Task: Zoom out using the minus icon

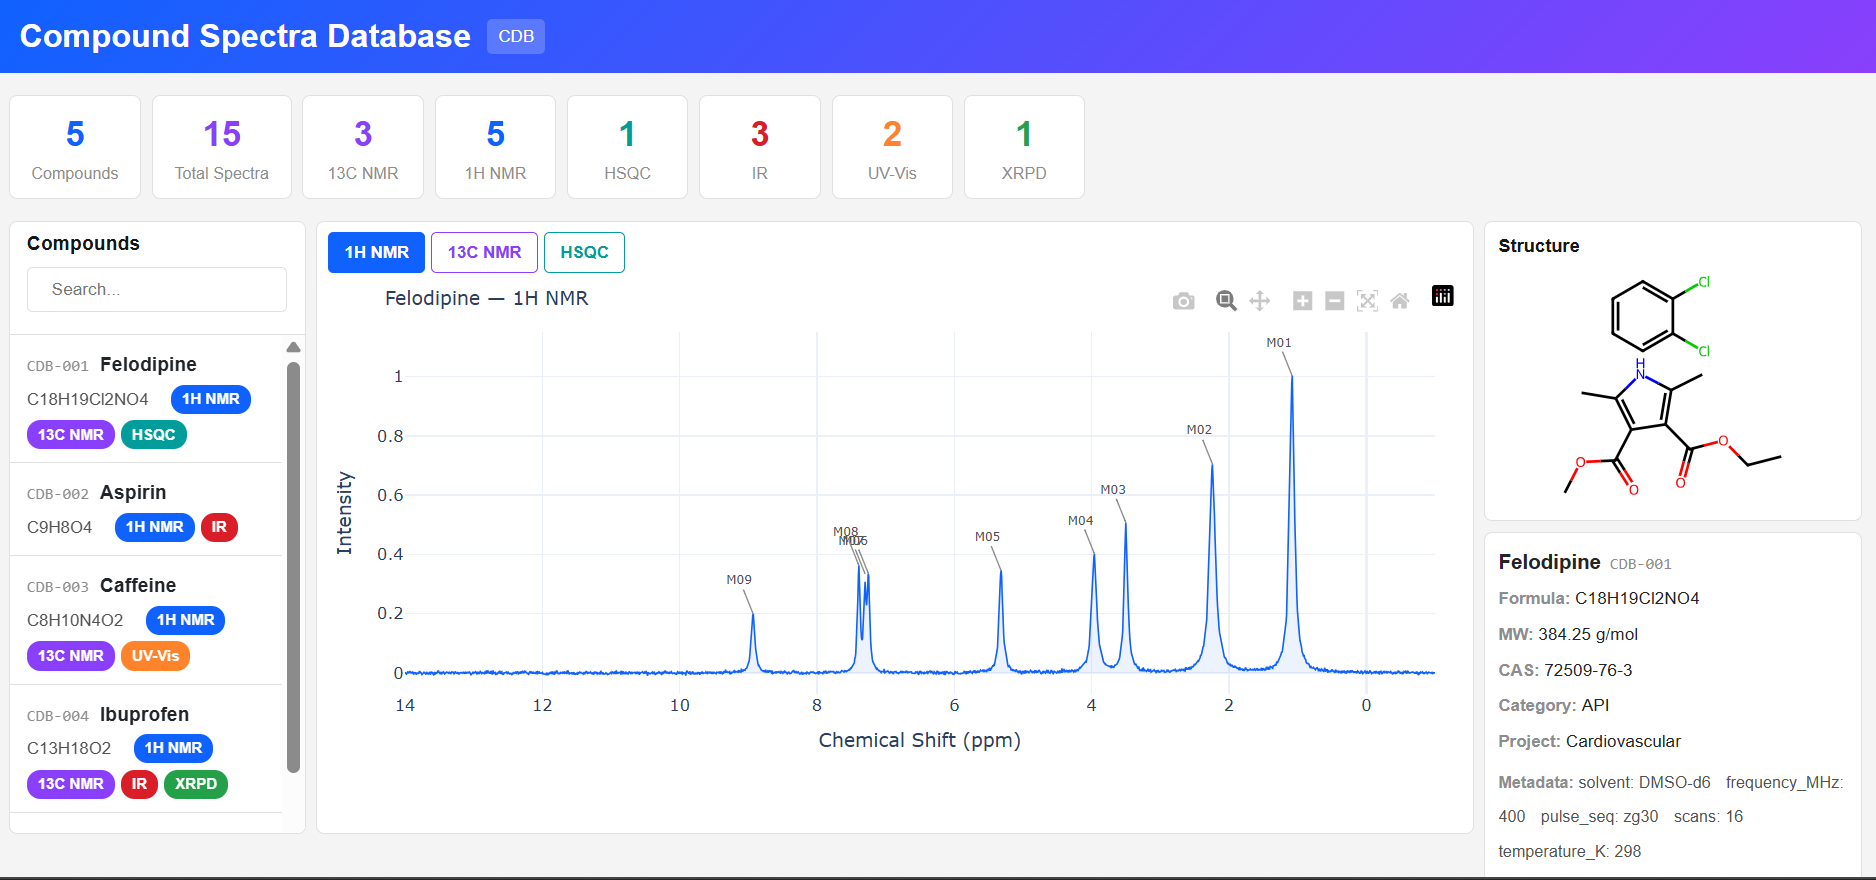Action: point(1334,301)
